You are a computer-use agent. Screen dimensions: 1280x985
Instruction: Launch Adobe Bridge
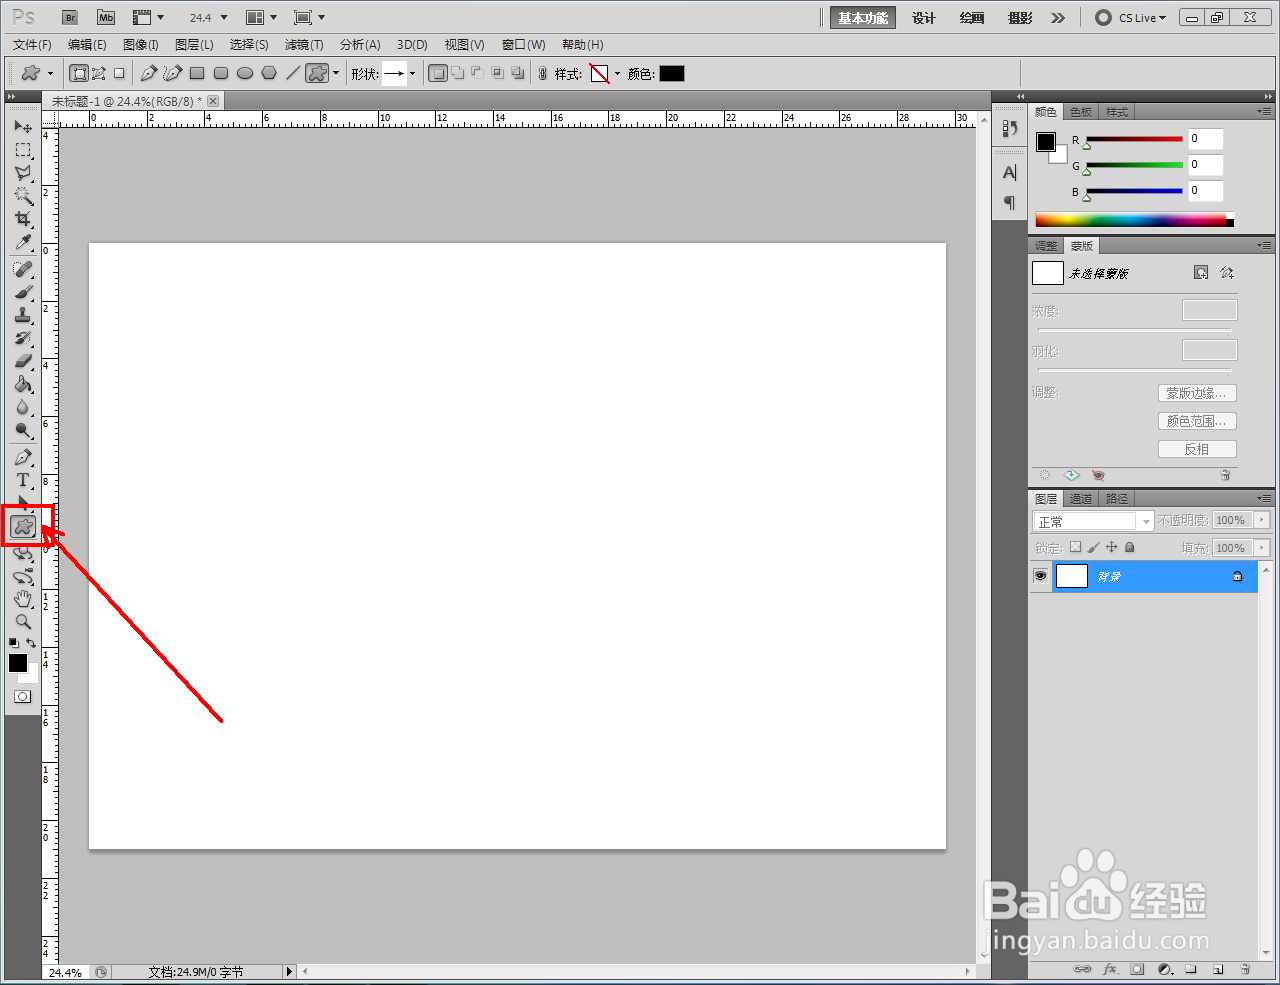pyautogui.click(x=70, y=18)
